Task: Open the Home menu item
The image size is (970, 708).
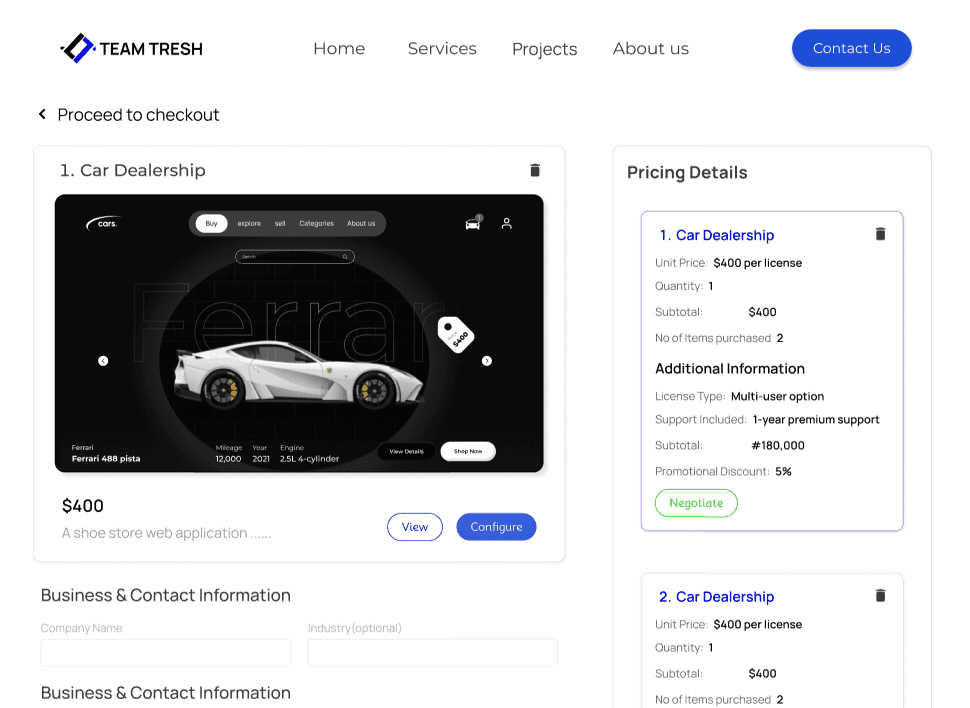Action: coord(339,48)
